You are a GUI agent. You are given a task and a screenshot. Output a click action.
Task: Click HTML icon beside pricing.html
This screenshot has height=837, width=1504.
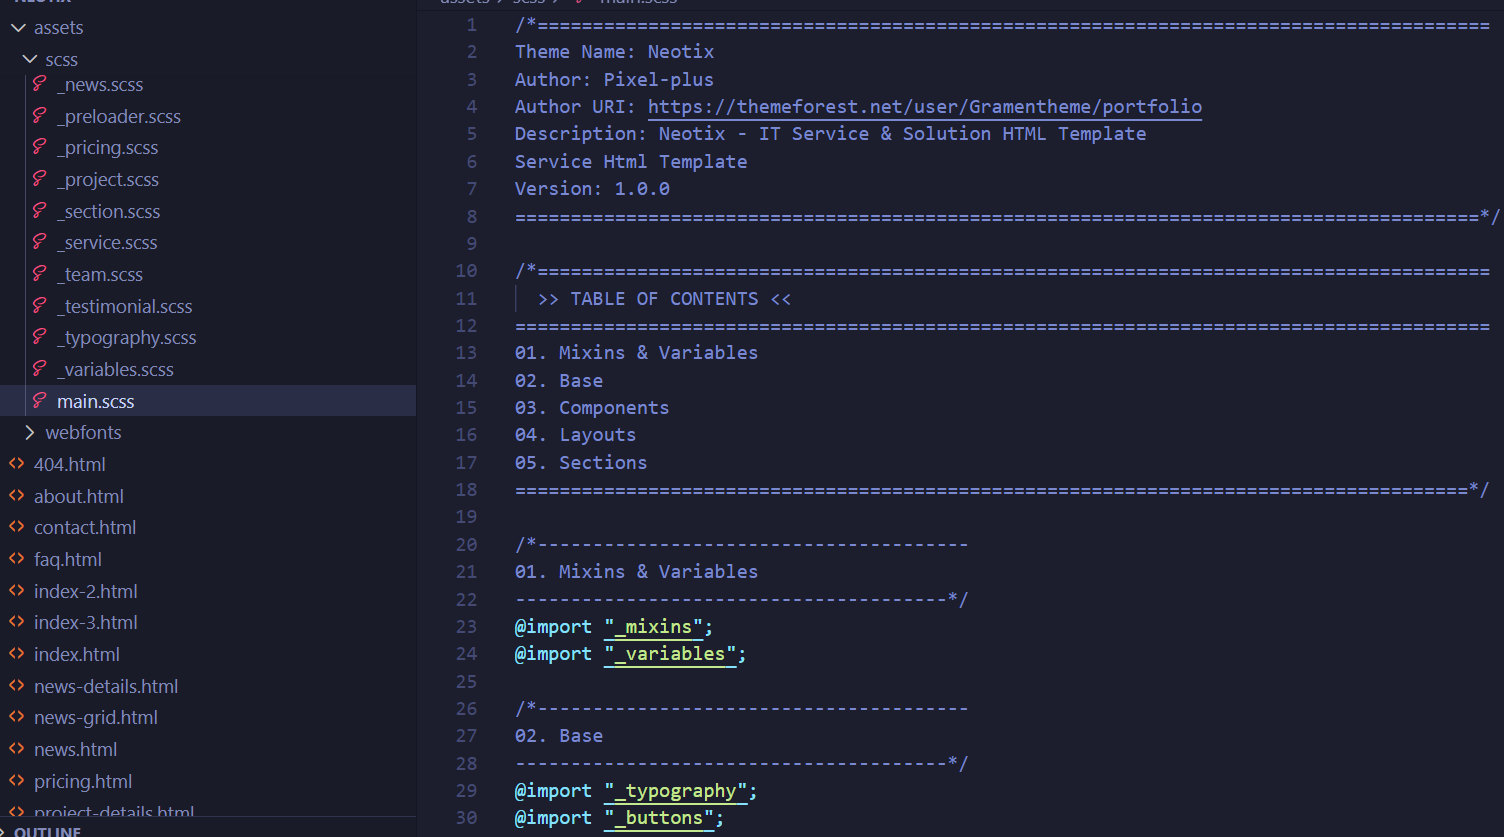17,781
